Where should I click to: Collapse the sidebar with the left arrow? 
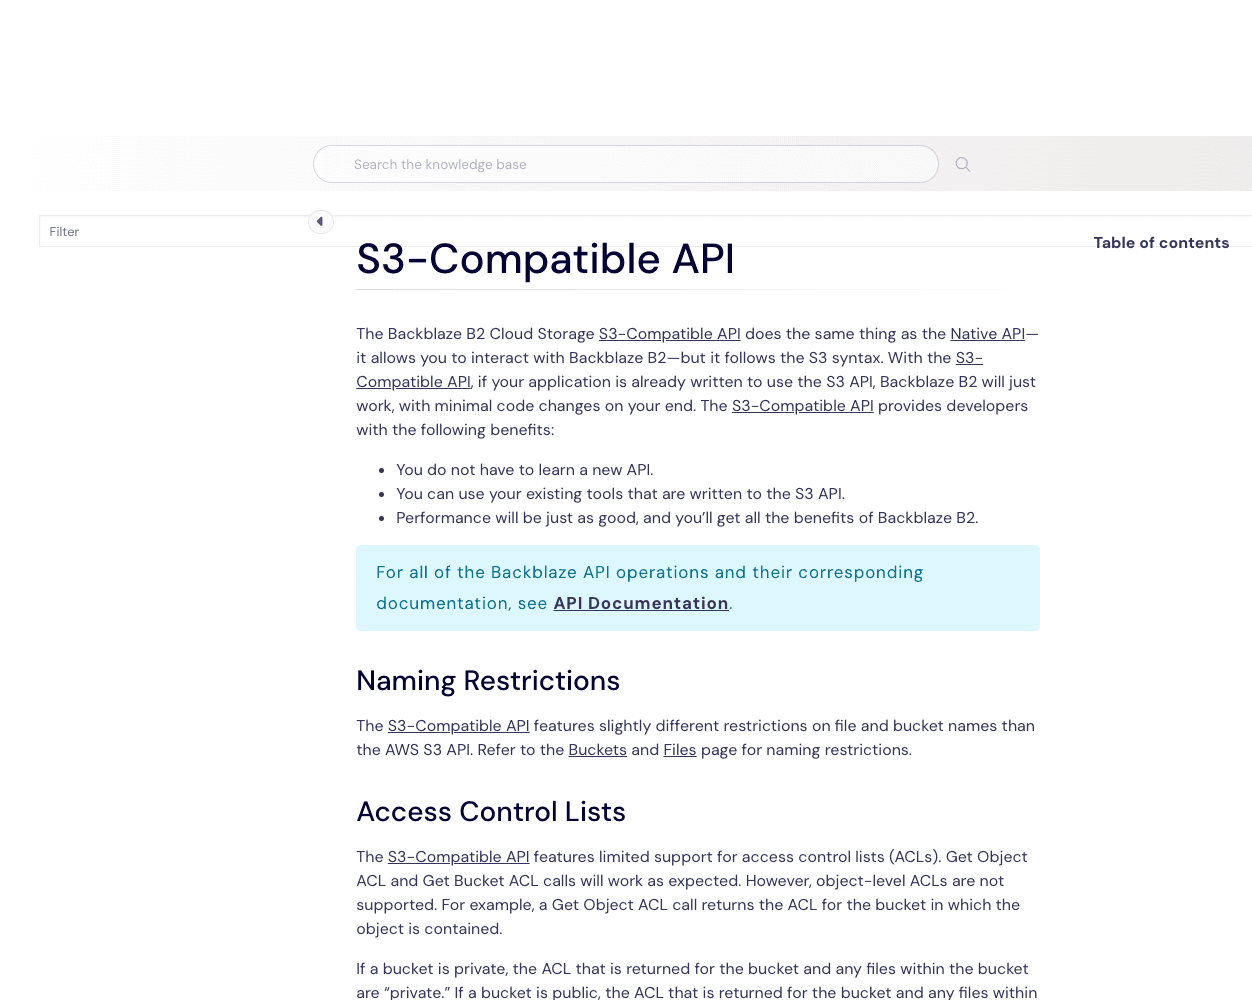pos(320,222)
